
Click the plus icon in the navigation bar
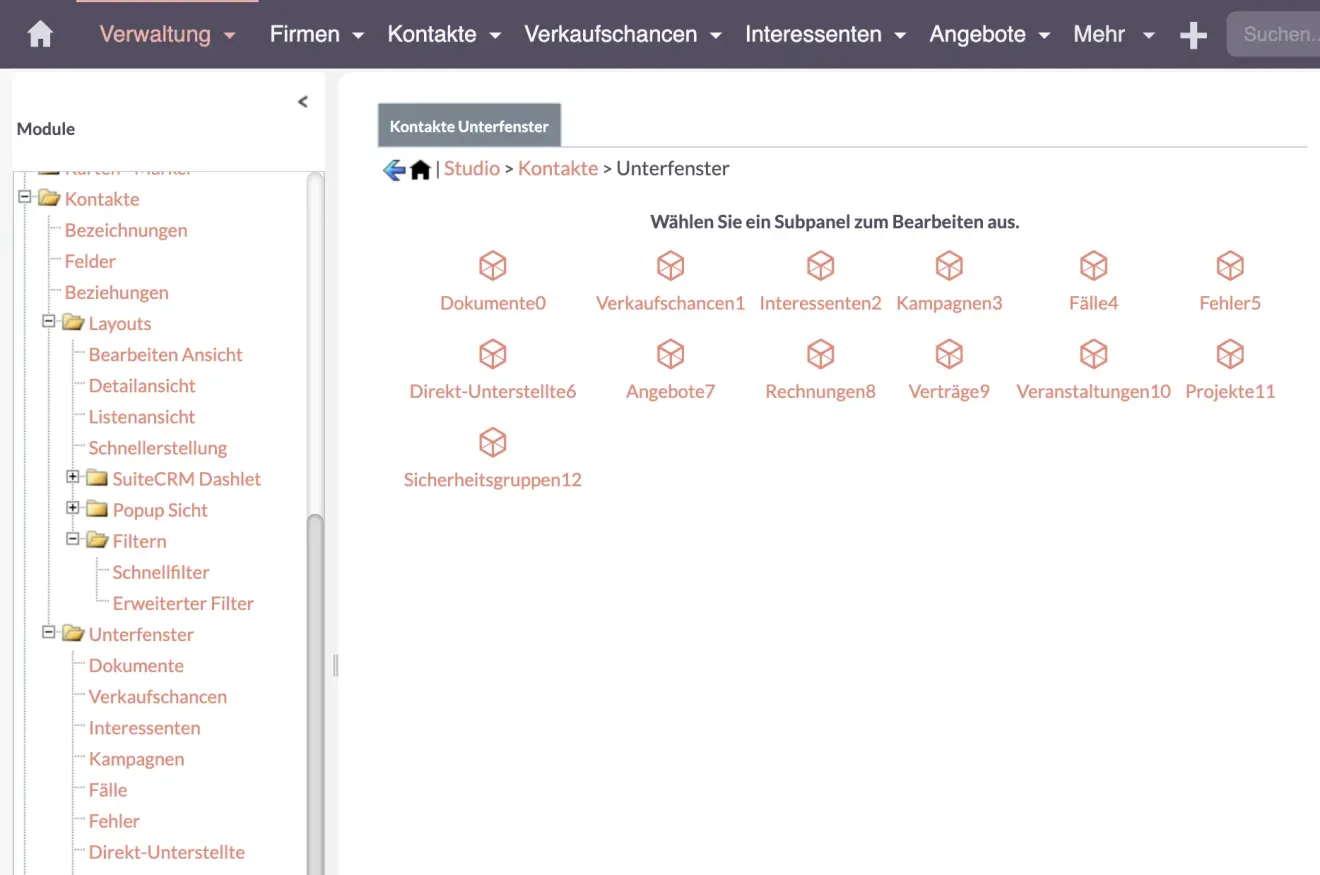(x=1192, y=34)
